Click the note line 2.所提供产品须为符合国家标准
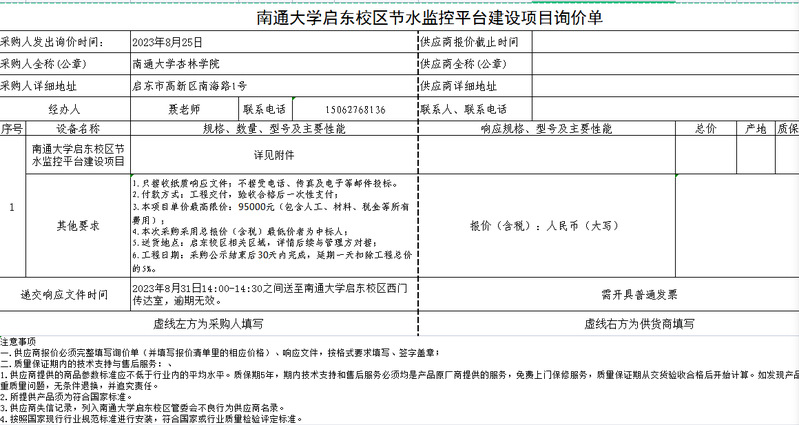Image resolution: width=799 pixels, height=425 pixels. point(66,397)
